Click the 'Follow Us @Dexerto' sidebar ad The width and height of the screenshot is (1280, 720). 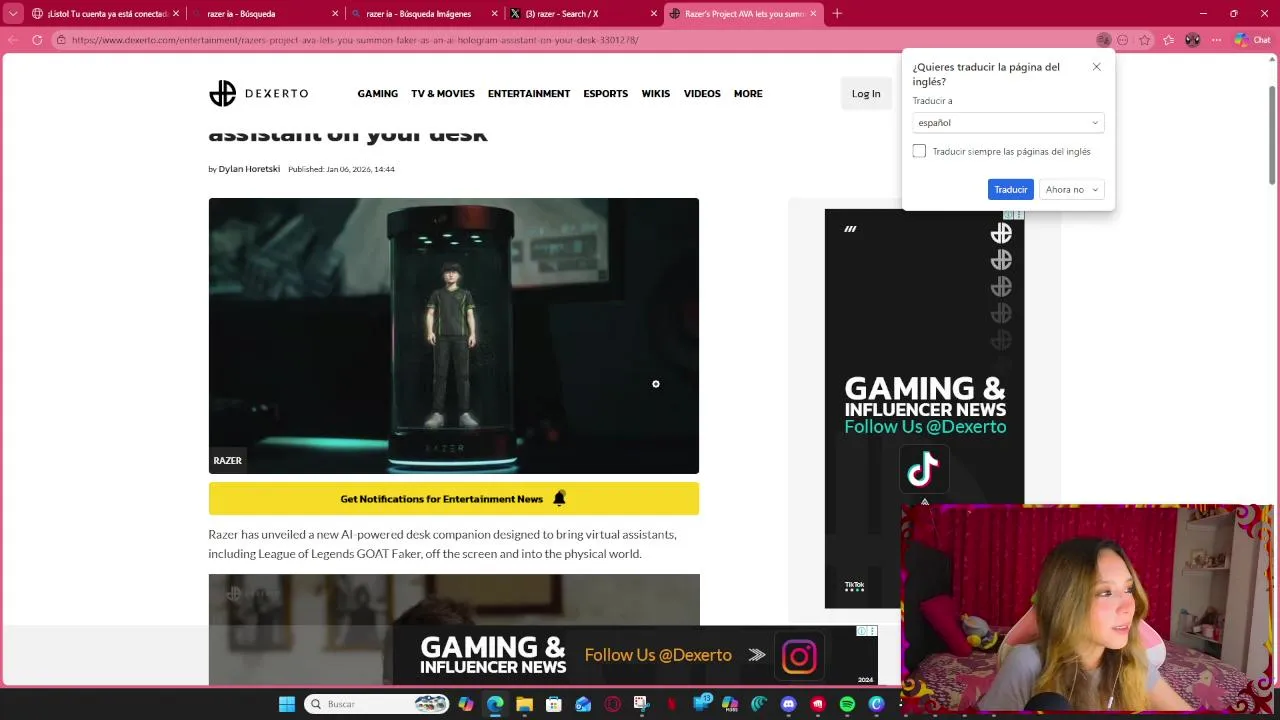[925, 408]
